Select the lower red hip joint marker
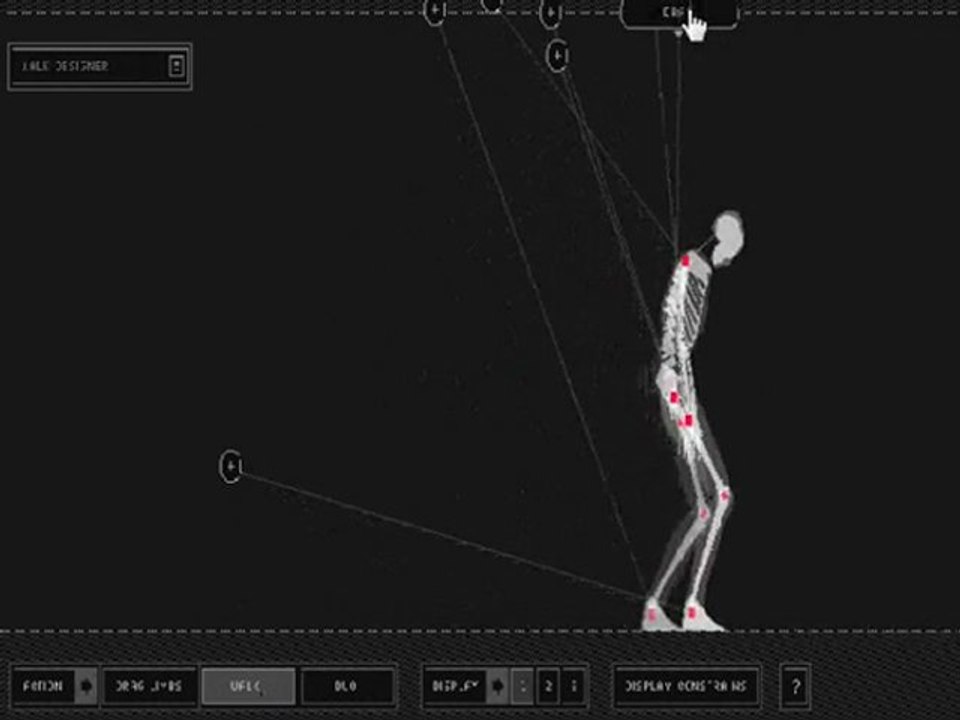The height and width of the screenshot is (720, 960). pos(688,421)
